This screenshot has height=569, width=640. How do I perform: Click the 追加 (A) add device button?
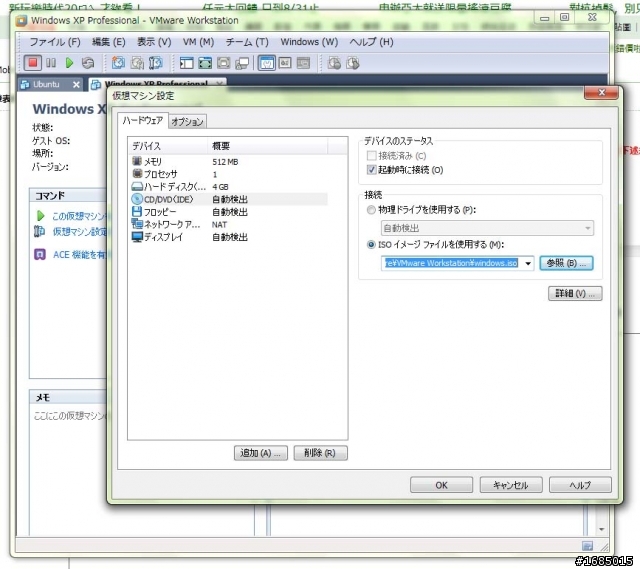261,453
